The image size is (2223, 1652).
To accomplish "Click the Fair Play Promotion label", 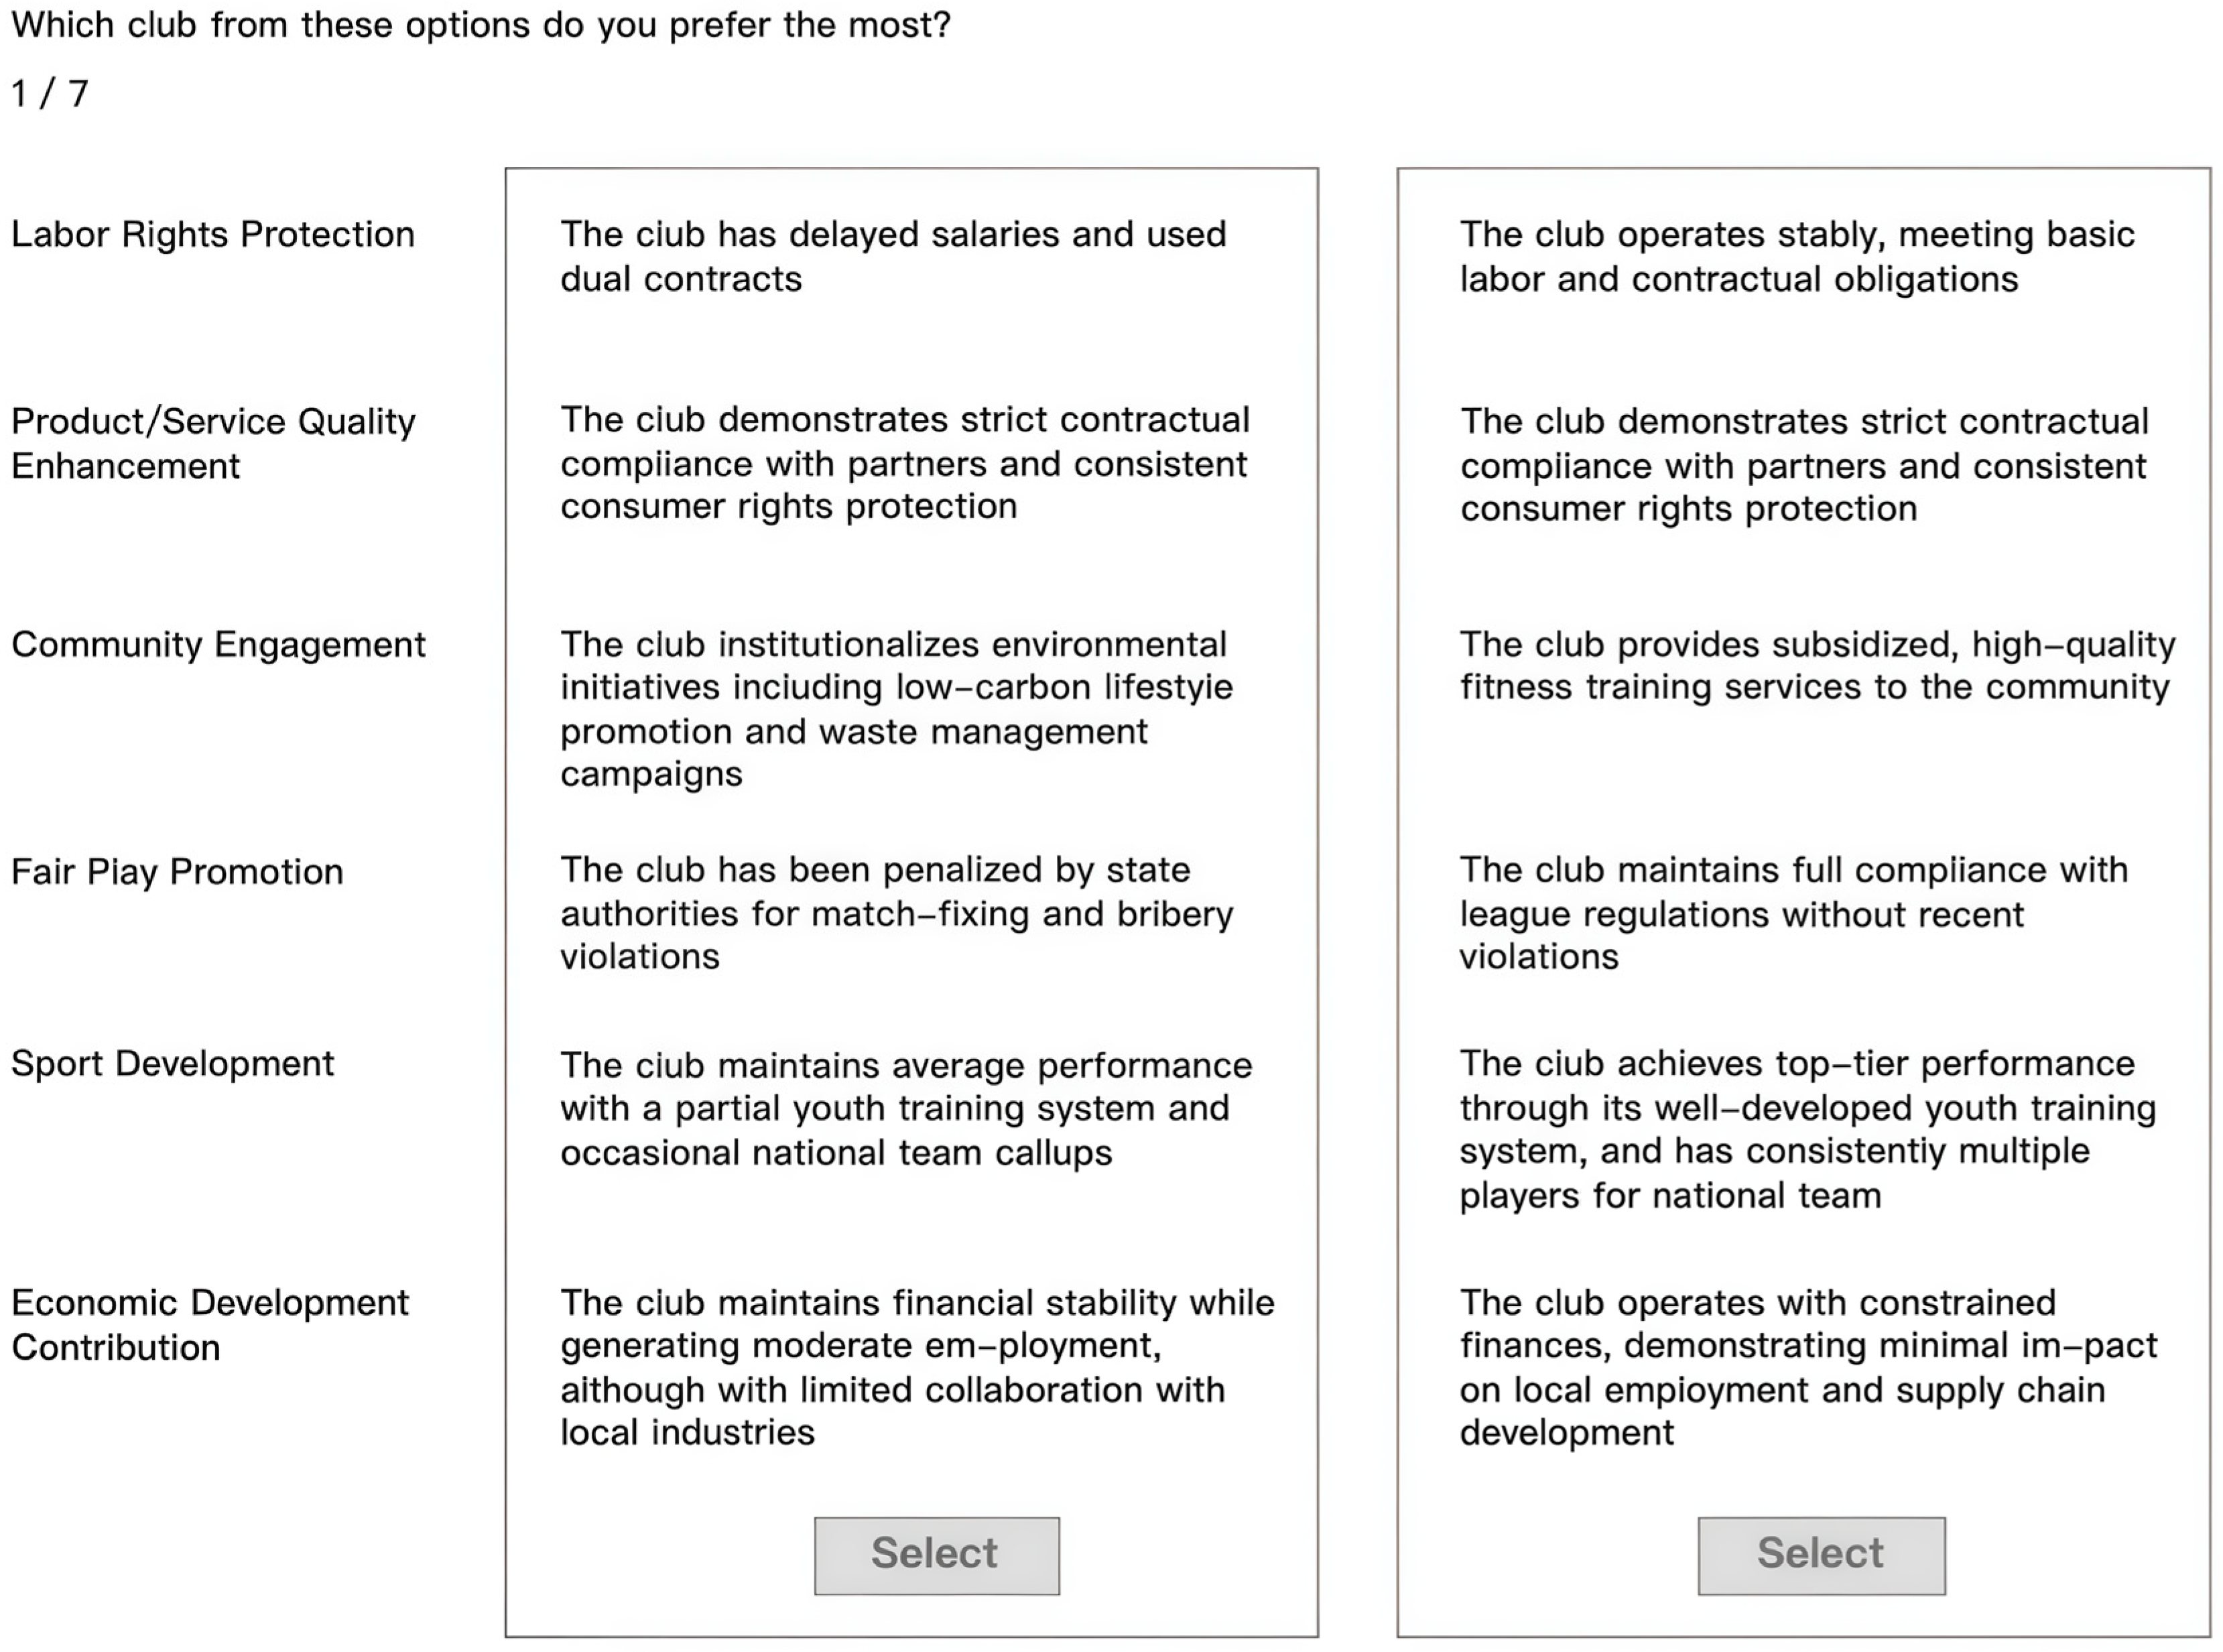I will 177,871.
